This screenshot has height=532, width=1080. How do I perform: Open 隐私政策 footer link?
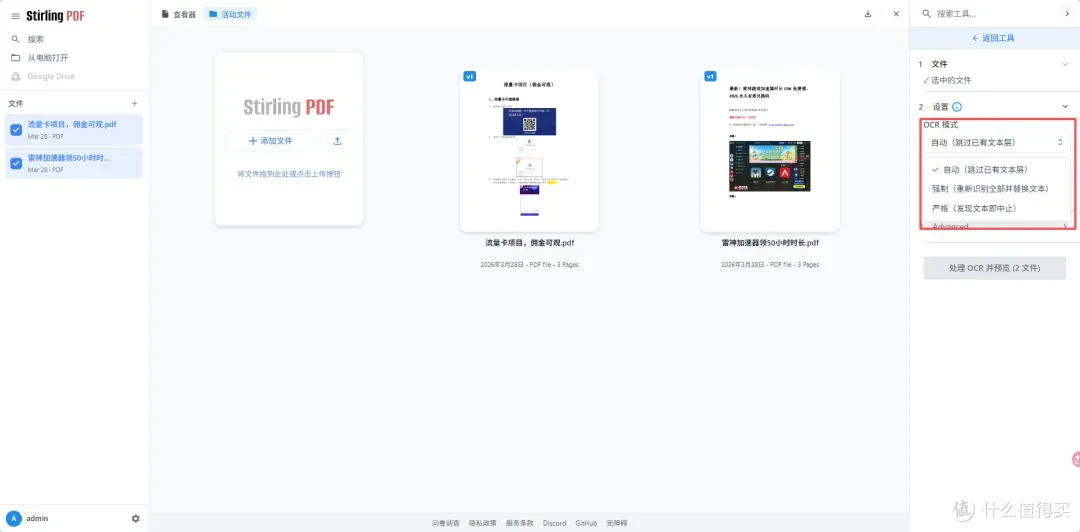(x=483, y=524)
